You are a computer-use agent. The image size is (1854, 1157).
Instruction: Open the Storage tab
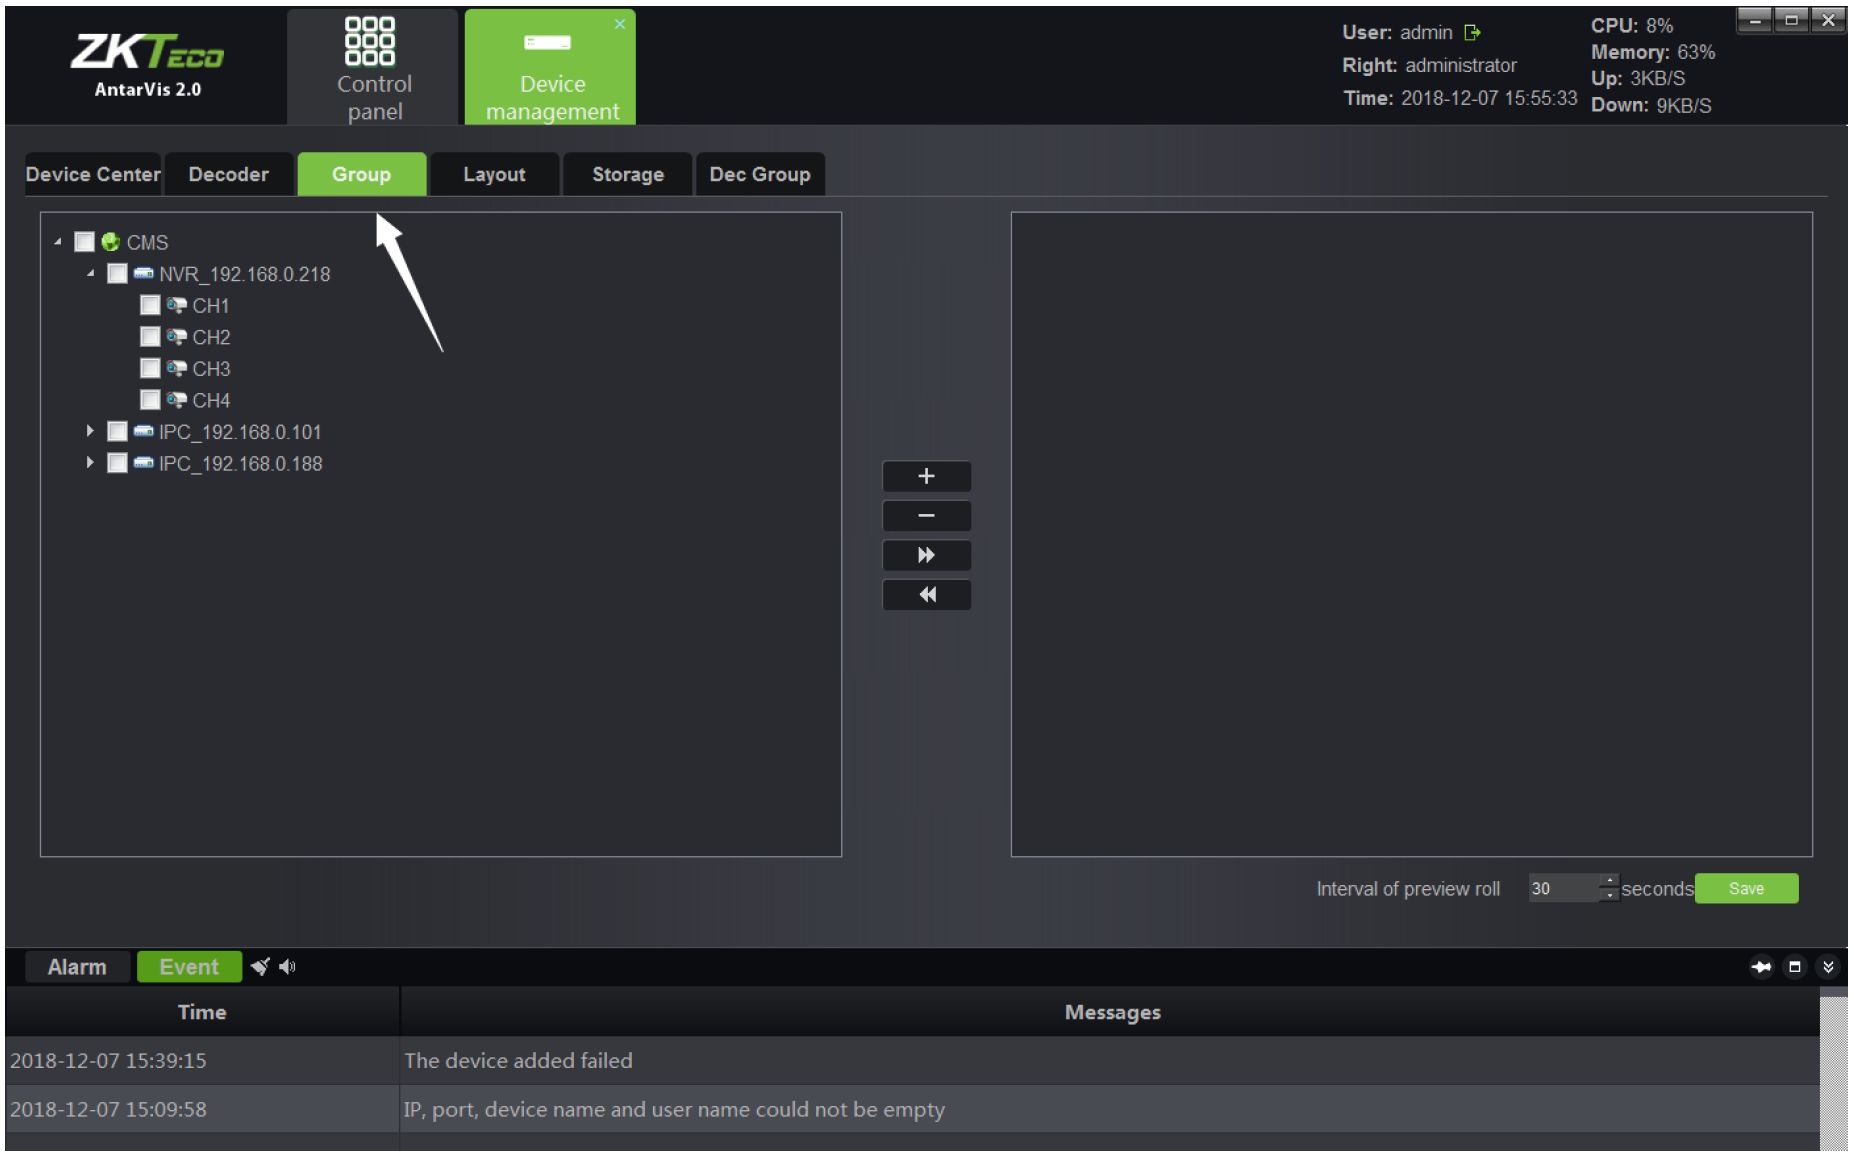pos(627,174)
